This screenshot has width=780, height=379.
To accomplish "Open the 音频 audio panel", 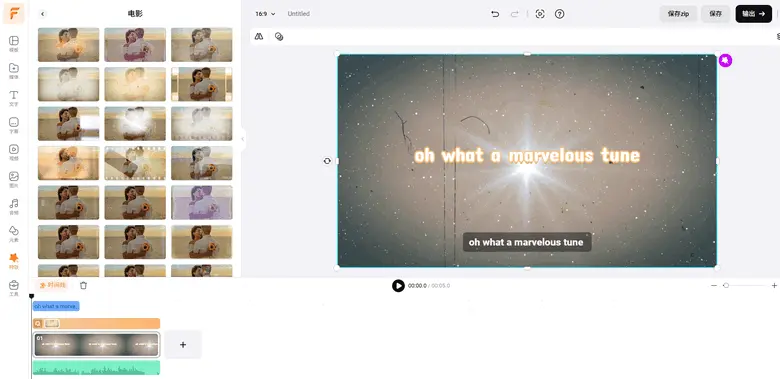I will 13,207.
